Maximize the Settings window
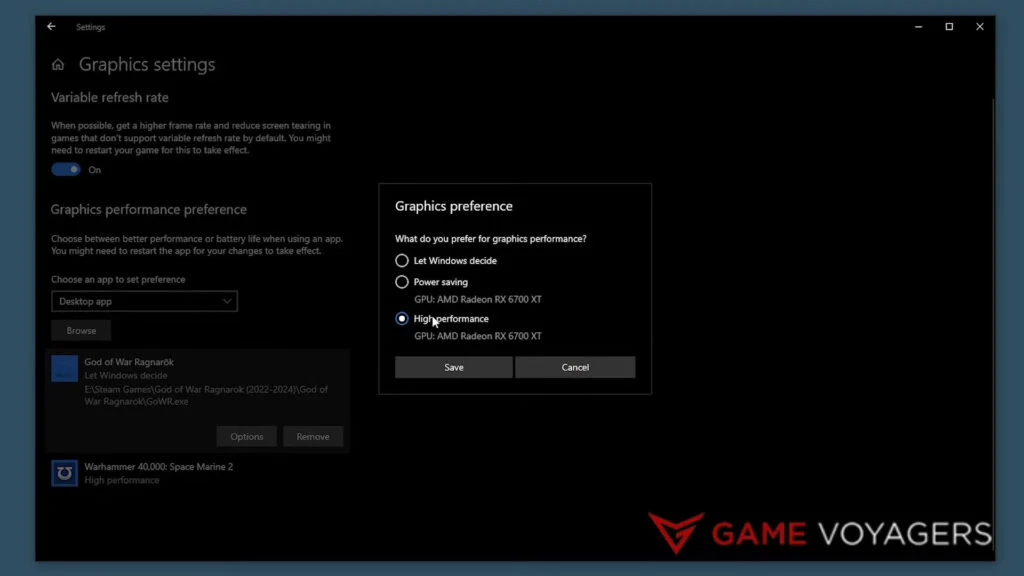This screenshot has width=1024, height=576. coord(950,27)
